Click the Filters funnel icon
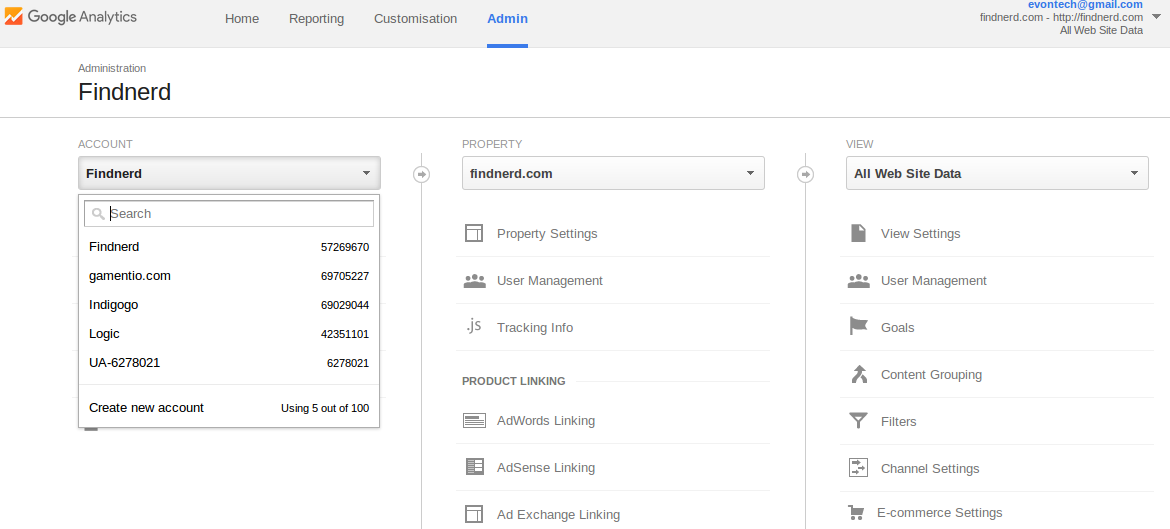 858,421
